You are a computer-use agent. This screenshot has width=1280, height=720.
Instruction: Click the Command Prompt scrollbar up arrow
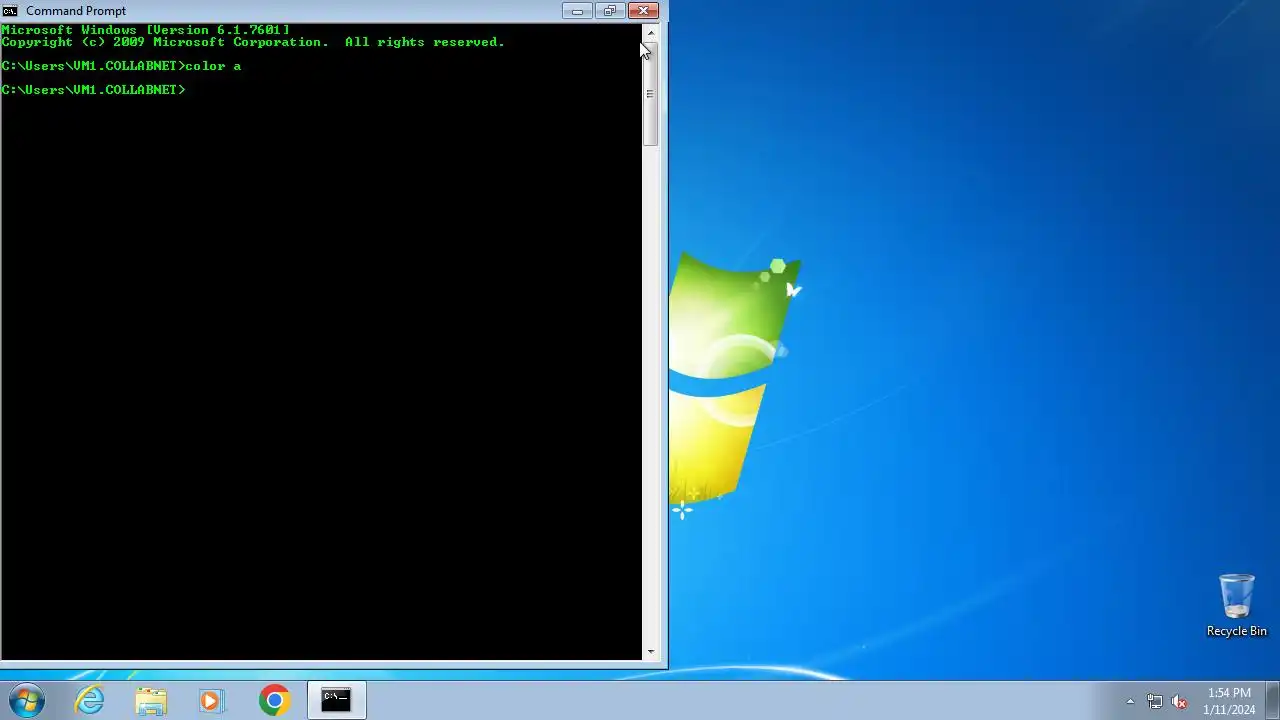(650, 33)
